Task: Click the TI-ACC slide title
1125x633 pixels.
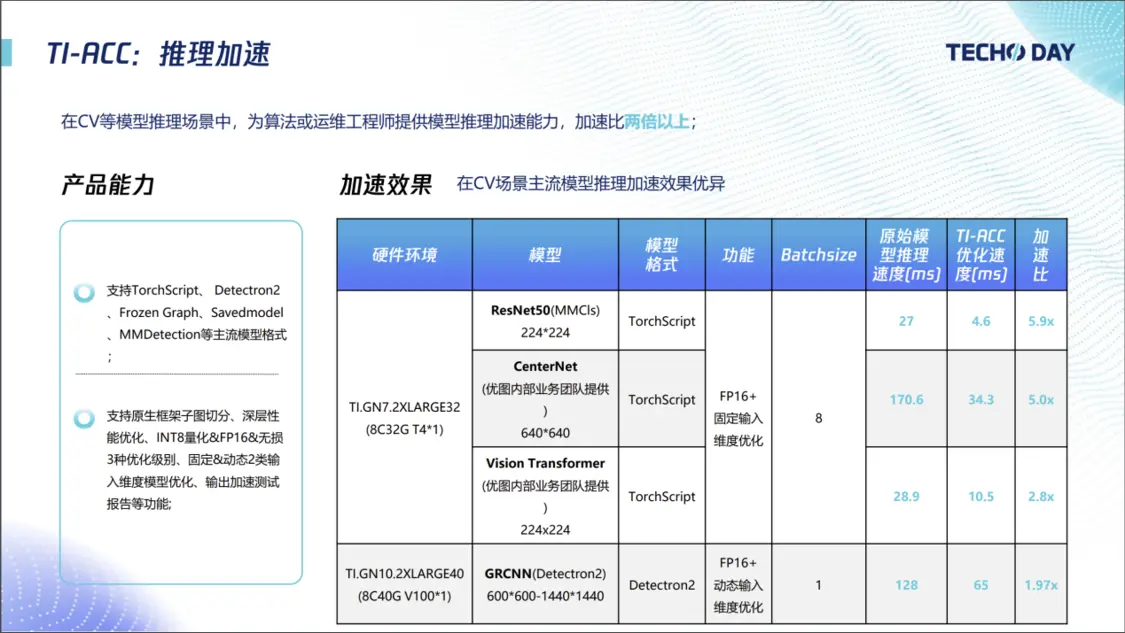Action: point(158,53)
